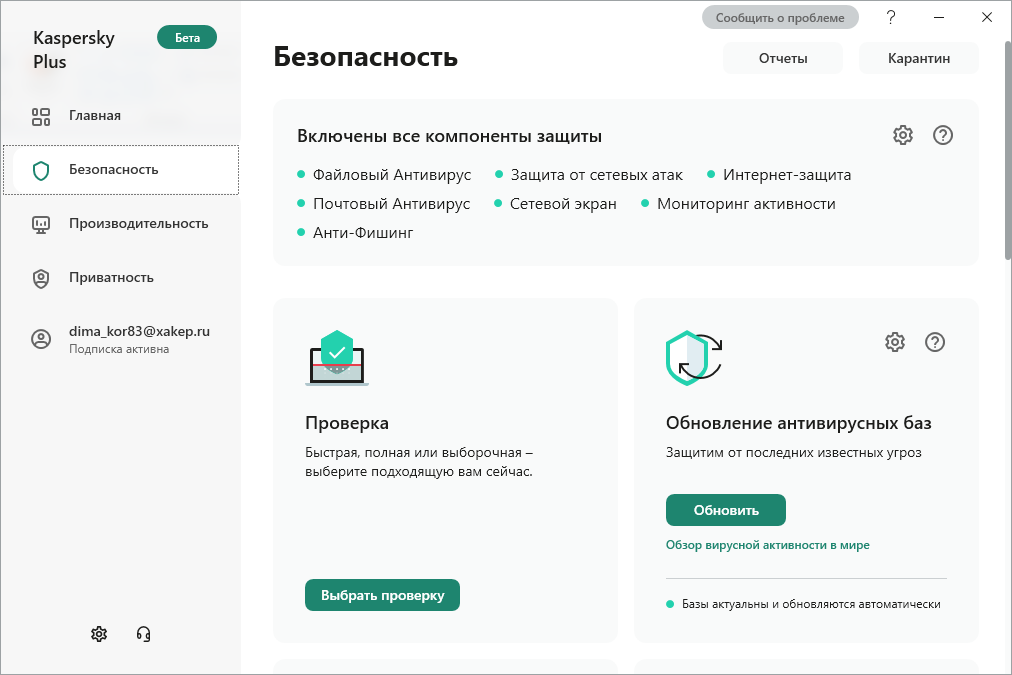Image resolution: width=1012 pixels, height=675 pixels.
Task: Click the Главная dashboard icon
Action: (x=41, y=116)
